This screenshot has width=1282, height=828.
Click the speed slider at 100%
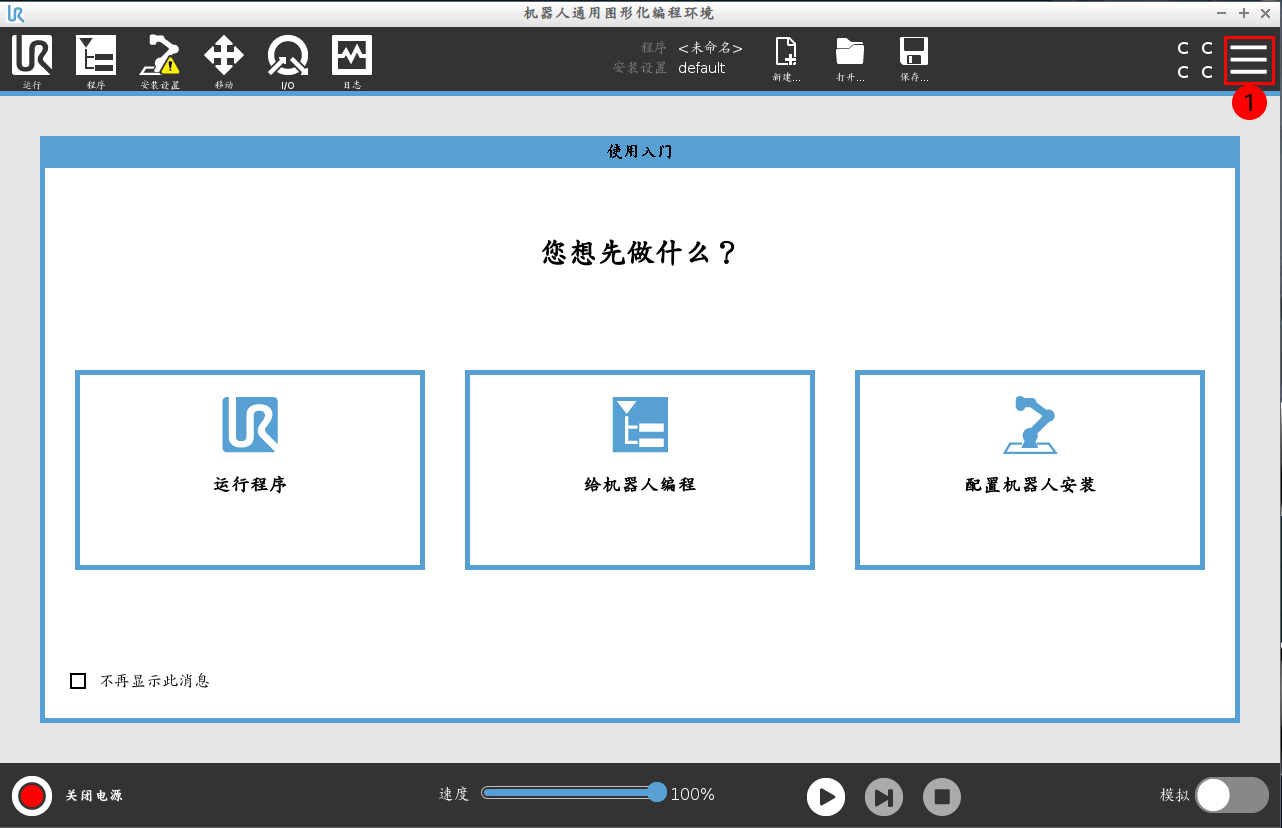click(x=656, y=793)
